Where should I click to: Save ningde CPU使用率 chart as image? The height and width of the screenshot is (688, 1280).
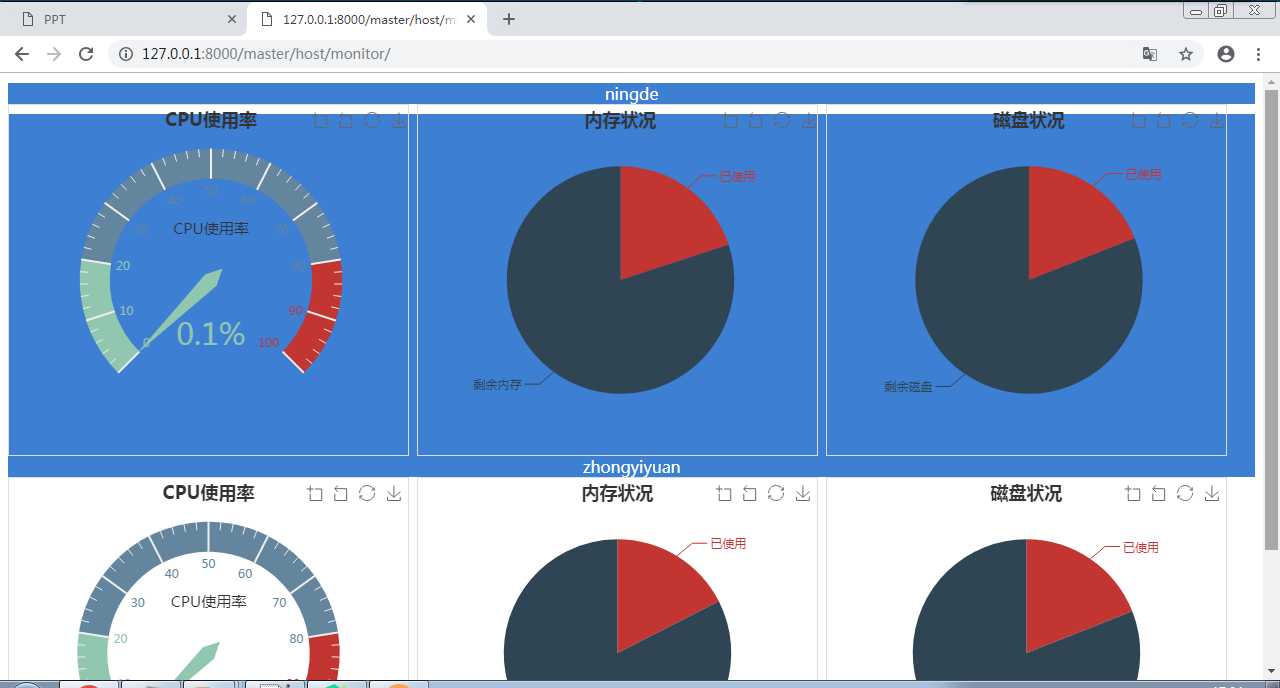tap(399, 120)
